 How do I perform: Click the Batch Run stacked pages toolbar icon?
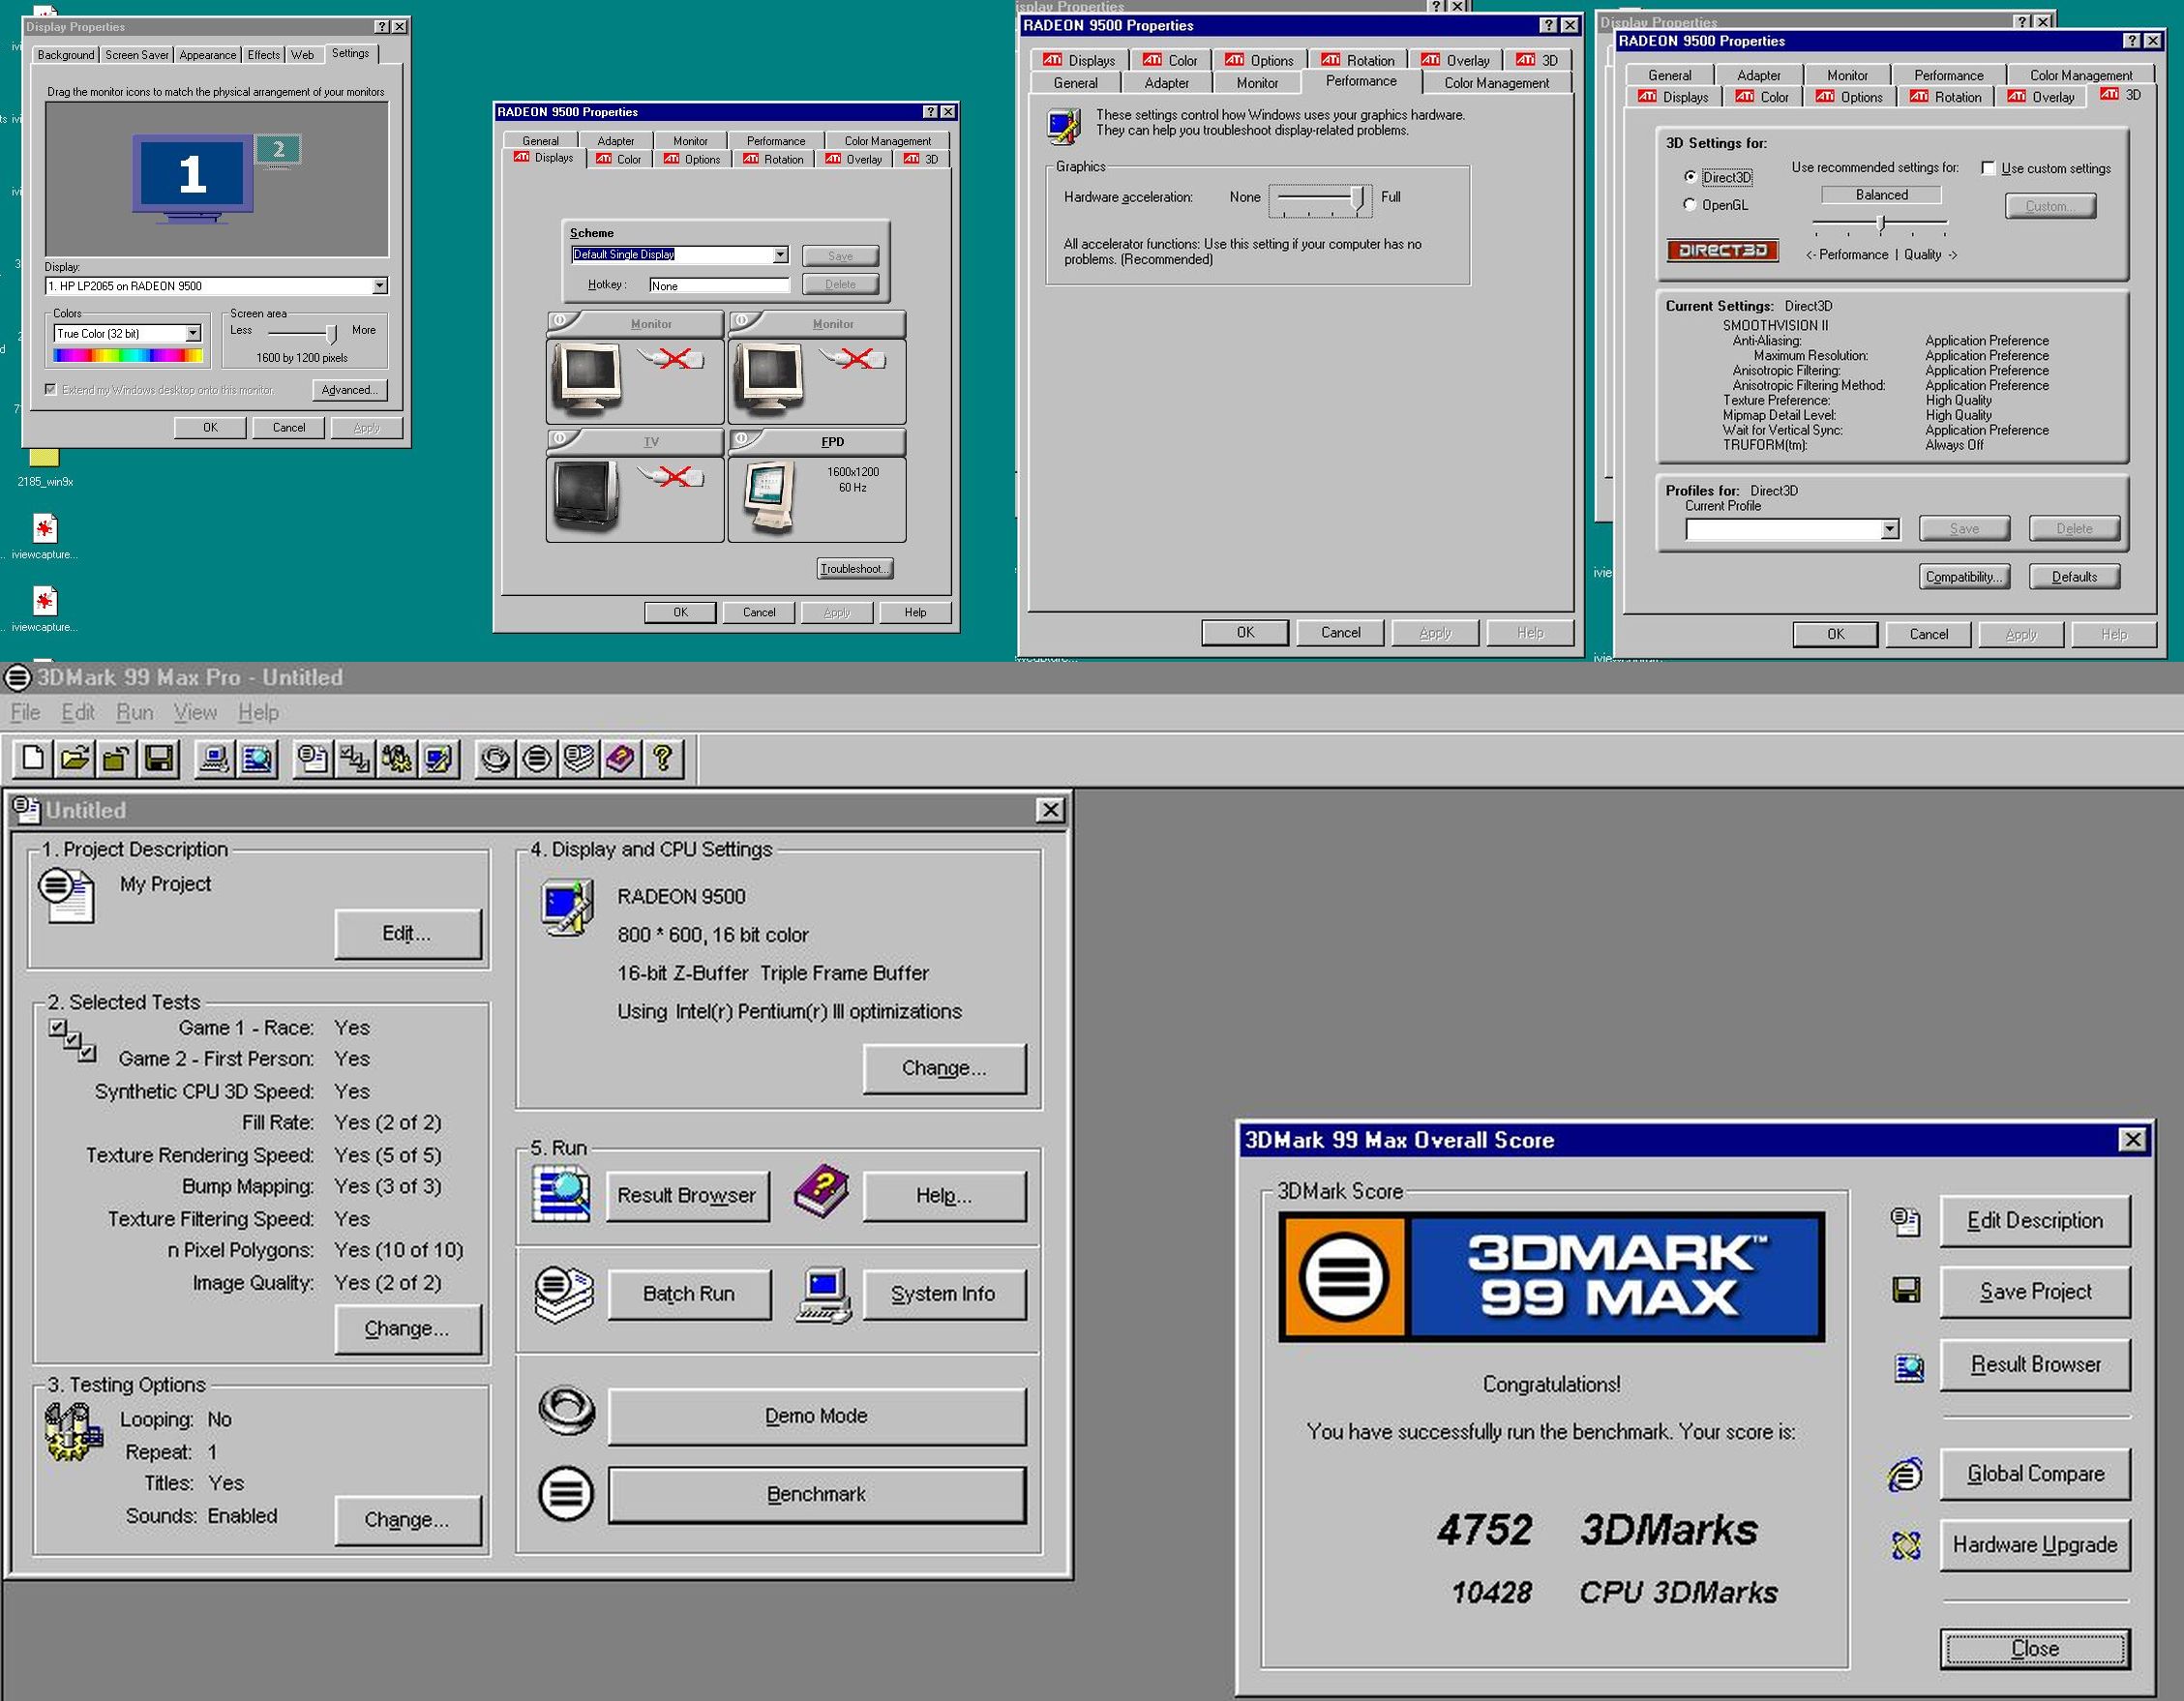(x=579, y=759)
